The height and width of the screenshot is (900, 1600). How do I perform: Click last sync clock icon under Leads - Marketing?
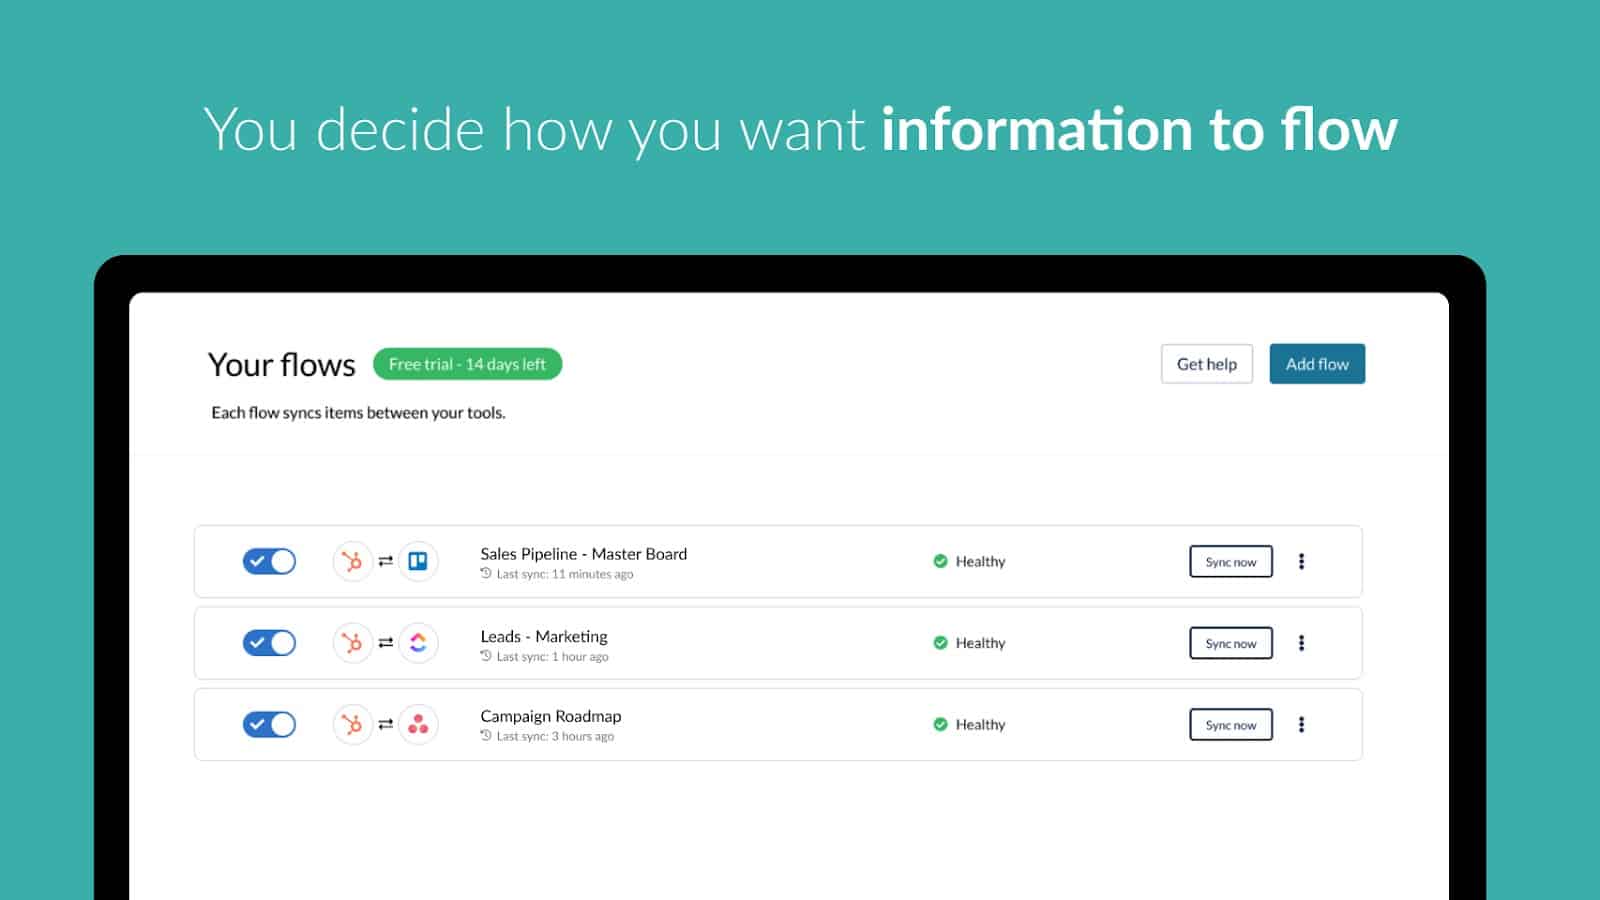tap(486, 656)
